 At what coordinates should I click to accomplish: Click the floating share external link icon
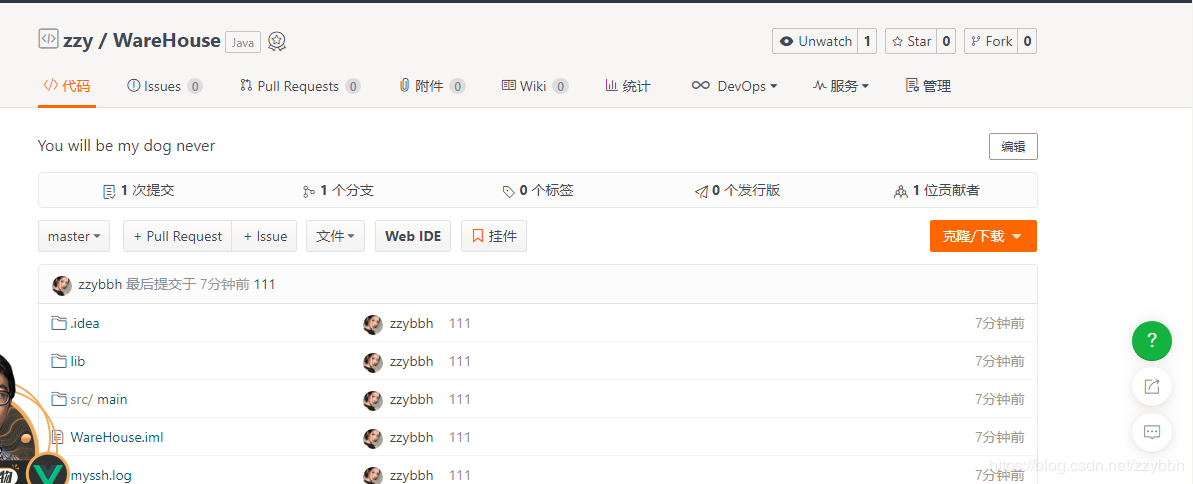1152,387
